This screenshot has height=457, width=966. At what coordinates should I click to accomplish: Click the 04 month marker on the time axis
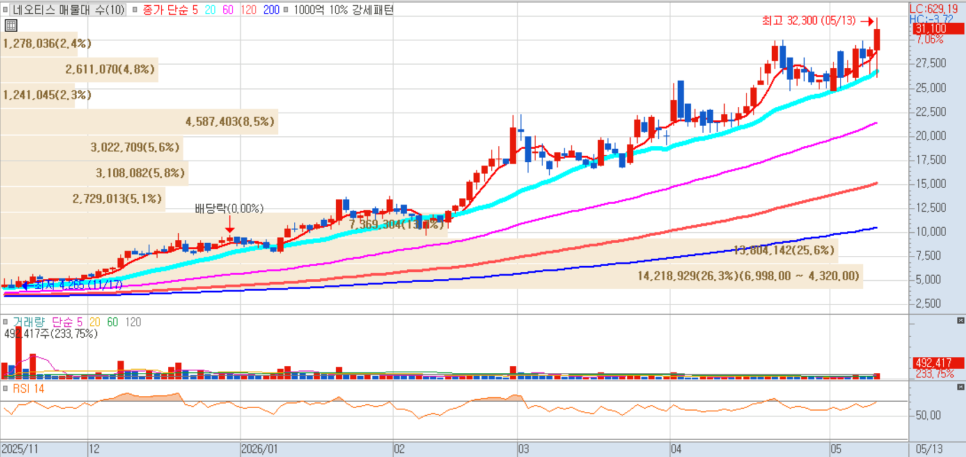point(676,449)
